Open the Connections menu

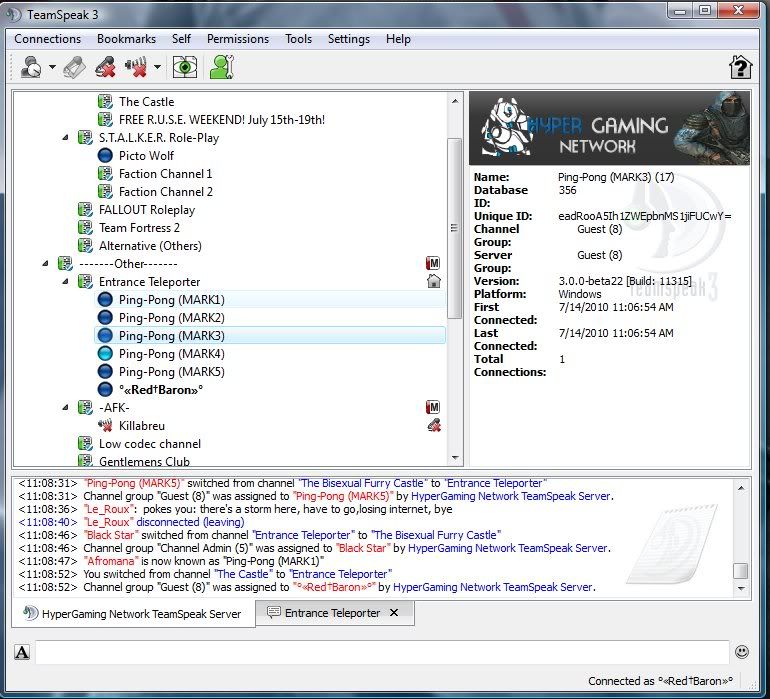tap(48, 39)
